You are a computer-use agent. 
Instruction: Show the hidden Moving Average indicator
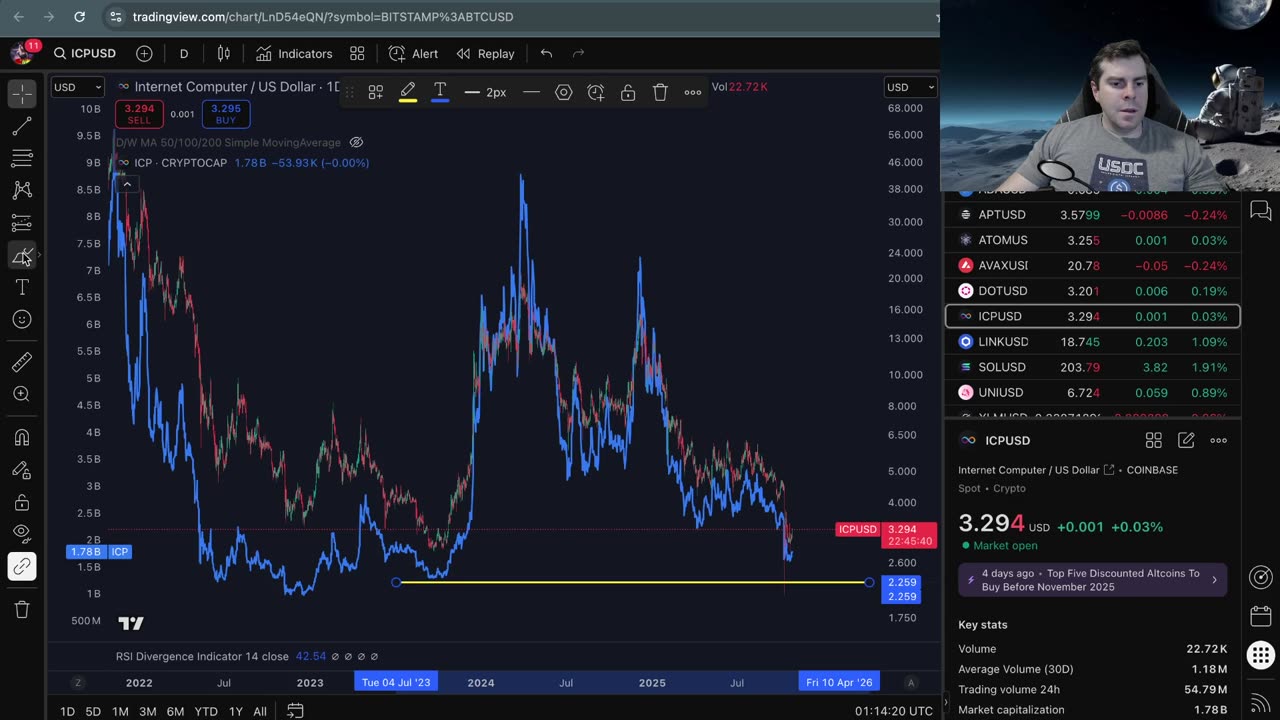point(356,143)
